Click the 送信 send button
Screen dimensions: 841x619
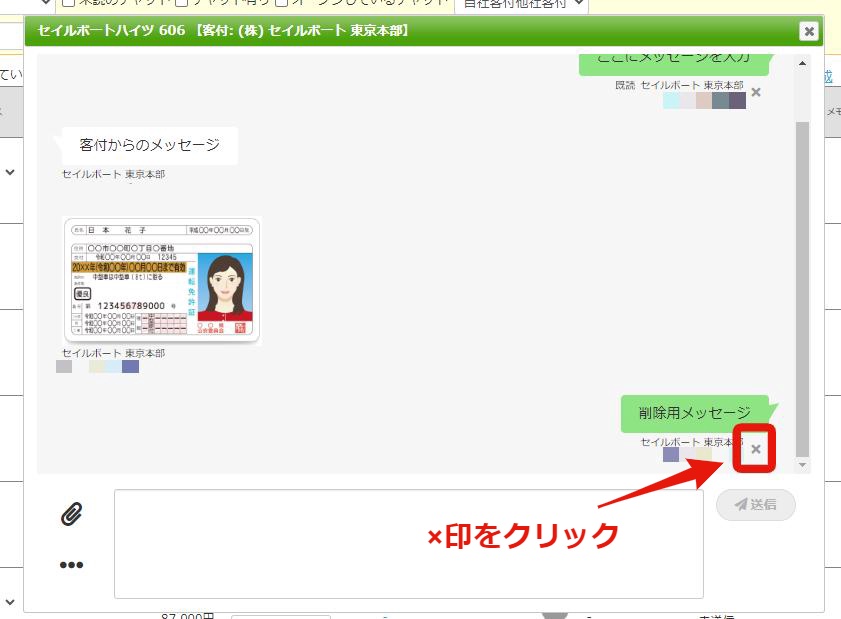pyautogui.click(x=756, y=504)
